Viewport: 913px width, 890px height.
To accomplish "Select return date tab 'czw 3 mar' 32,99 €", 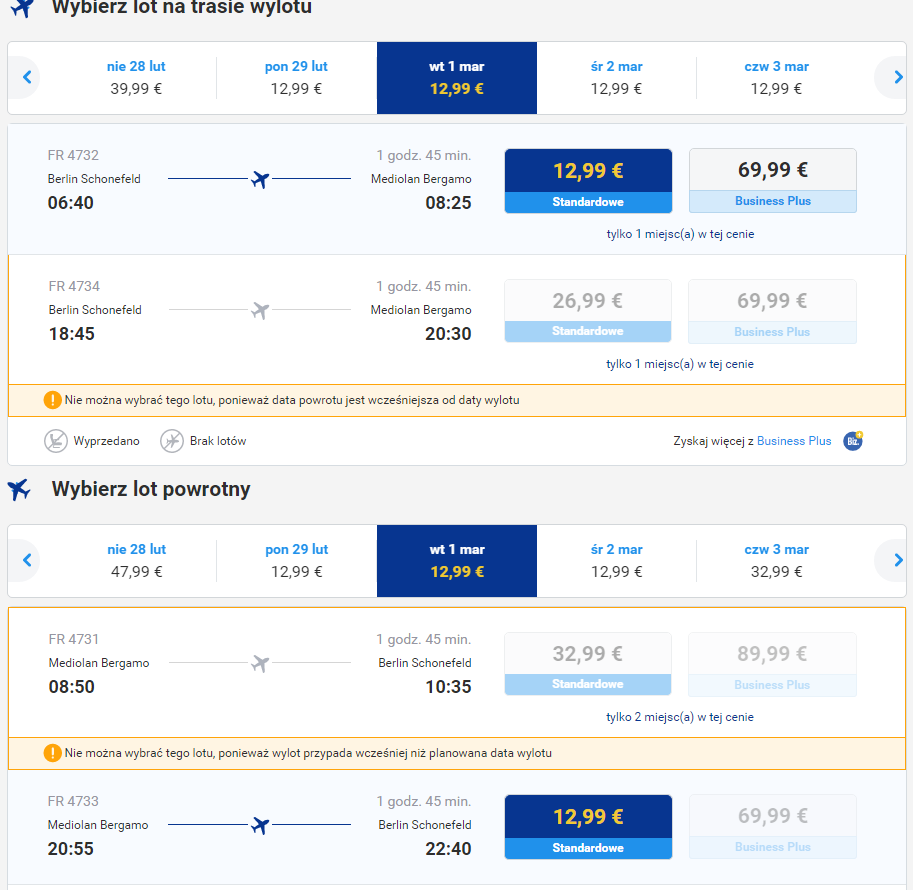I will point(776,560).
